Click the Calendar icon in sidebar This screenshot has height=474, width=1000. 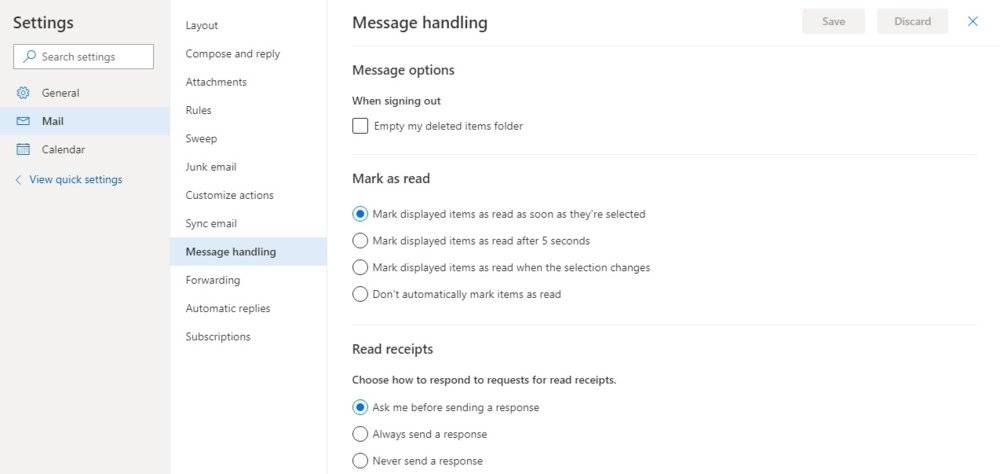point(23,149)
